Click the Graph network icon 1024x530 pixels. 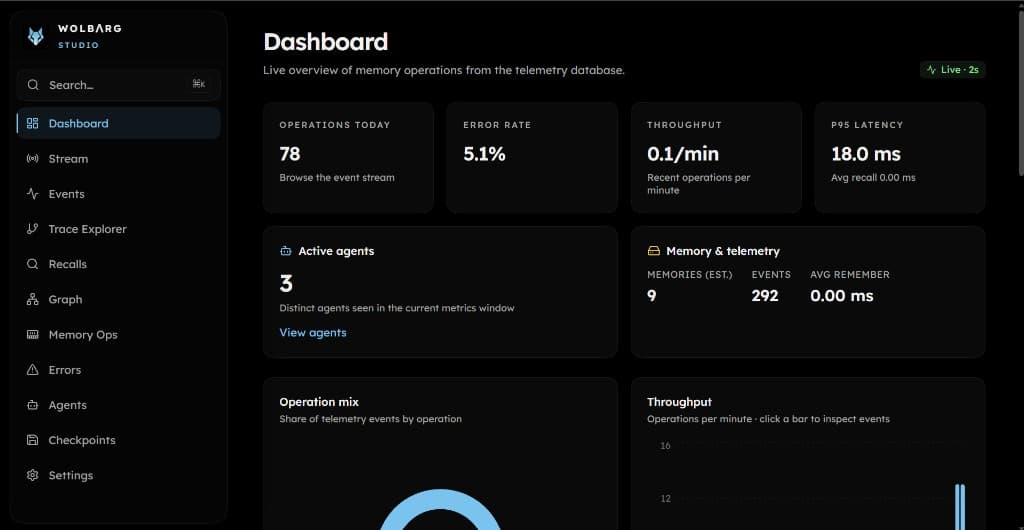(x=33, y=300)
